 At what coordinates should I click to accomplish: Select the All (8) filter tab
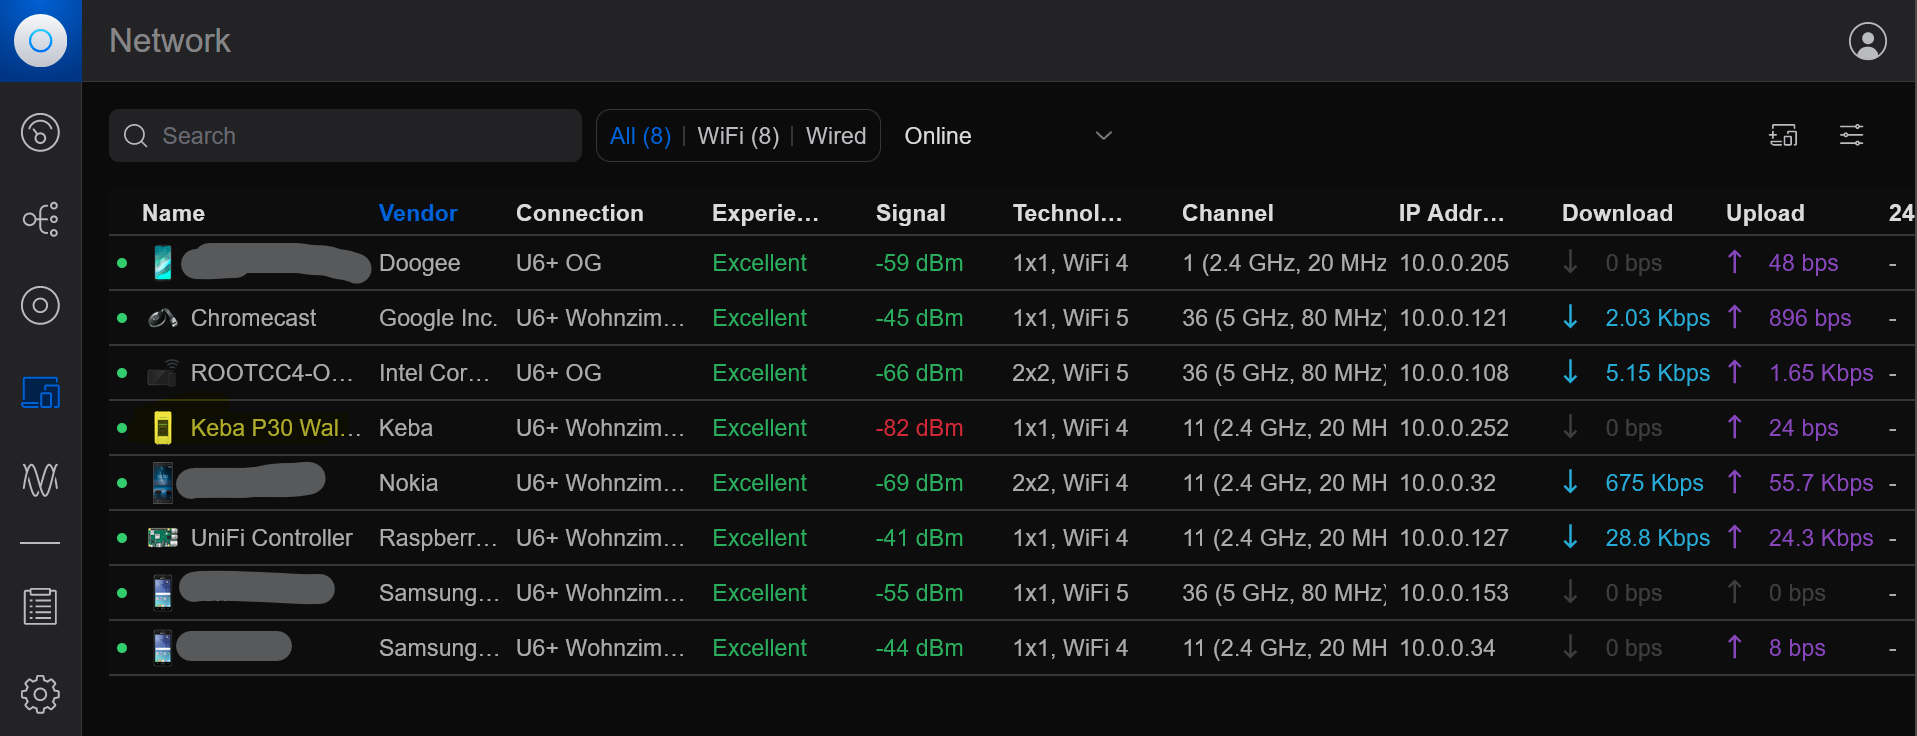tap(640, 136)
